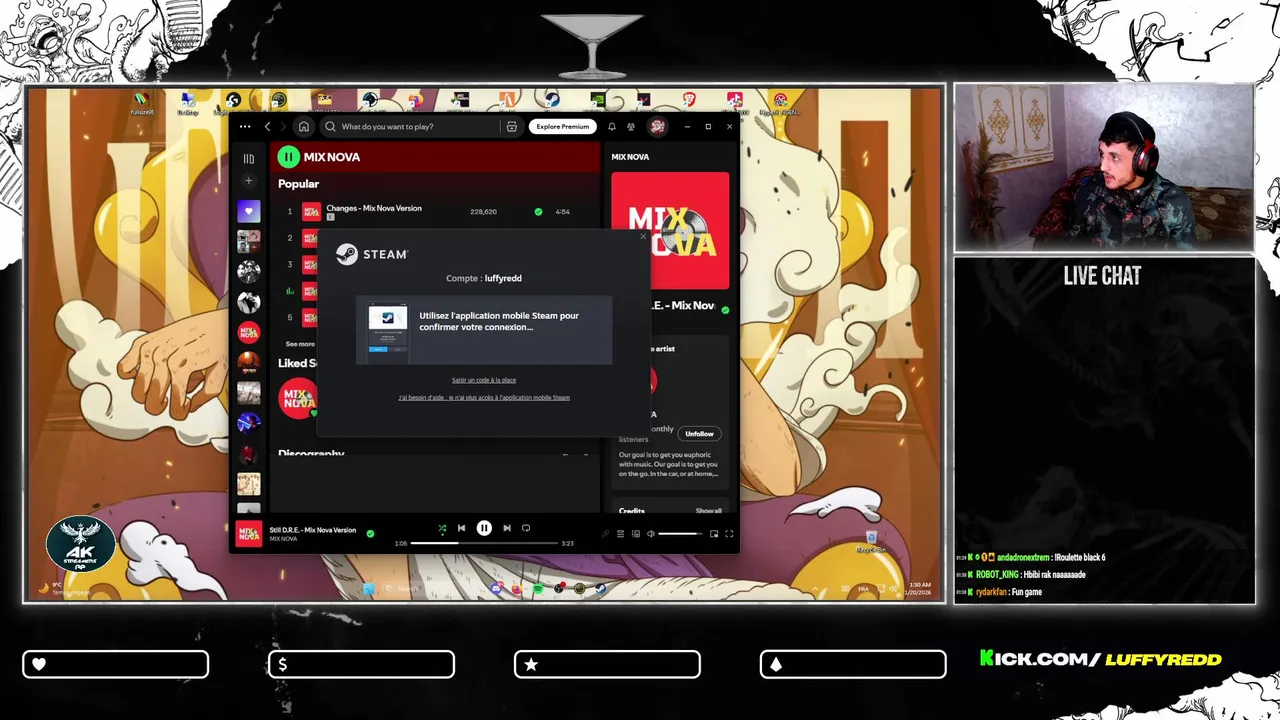Close the Steam login dialog
The height and width of the screenshot is (720, 1280).
click(x=643, y=236)
